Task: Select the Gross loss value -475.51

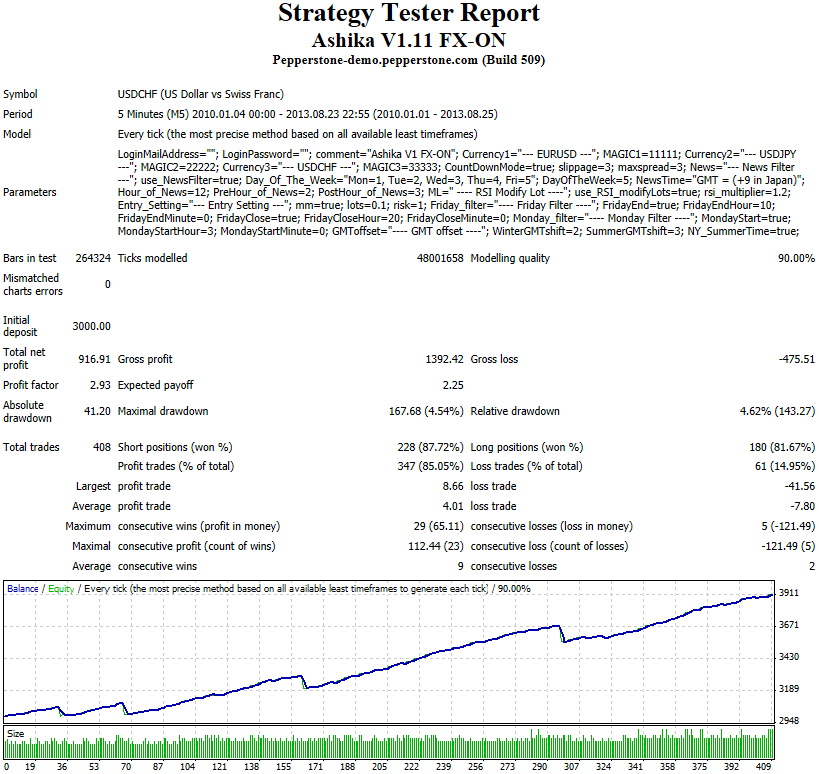Action: [x=790, y=358]
